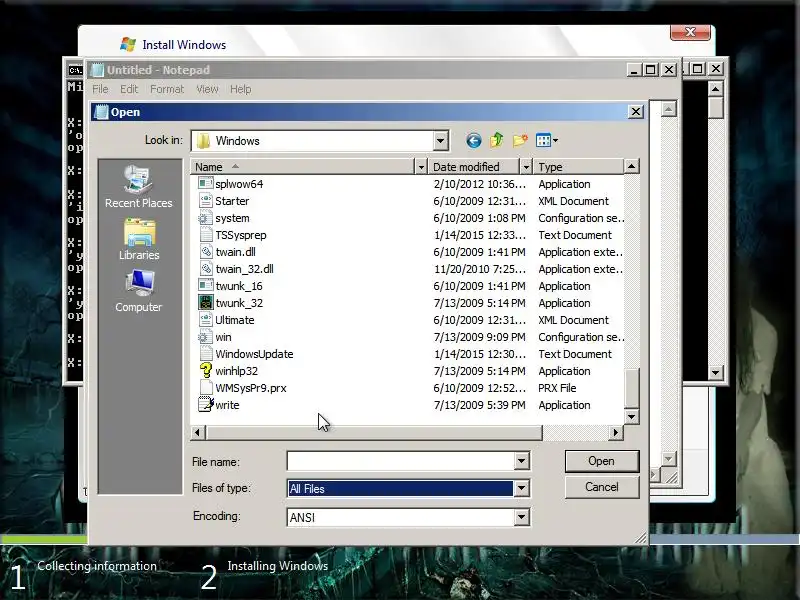This screenshot has width=800, height=600.
Task: Go back using the blue back arrow icon
Action: coord(473,140)
